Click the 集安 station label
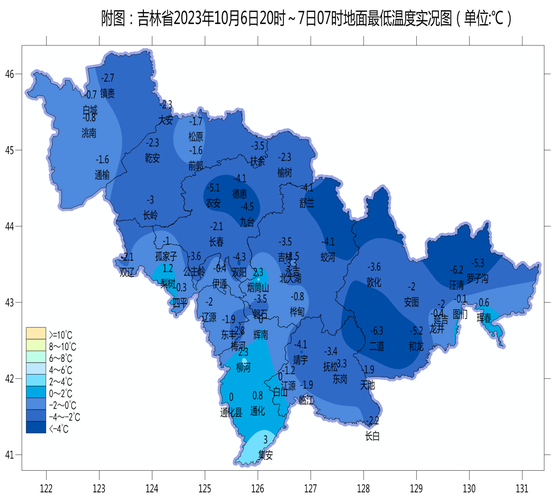Image resolution: width=553 pixels, height=500 pixels. (266, 455)
